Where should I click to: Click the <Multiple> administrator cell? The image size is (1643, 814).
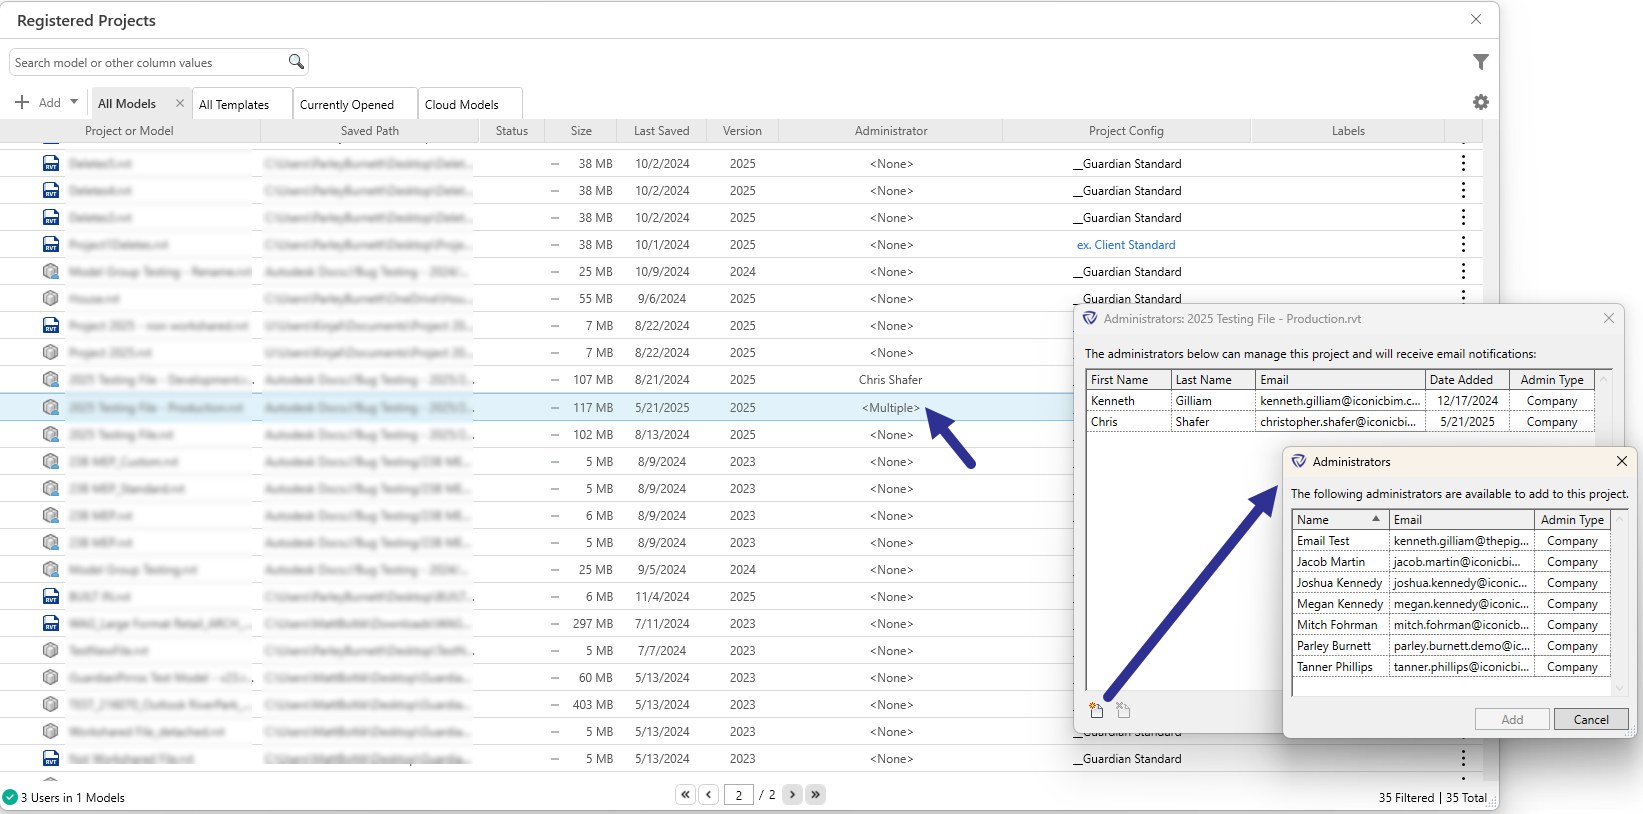coord(891,407)
